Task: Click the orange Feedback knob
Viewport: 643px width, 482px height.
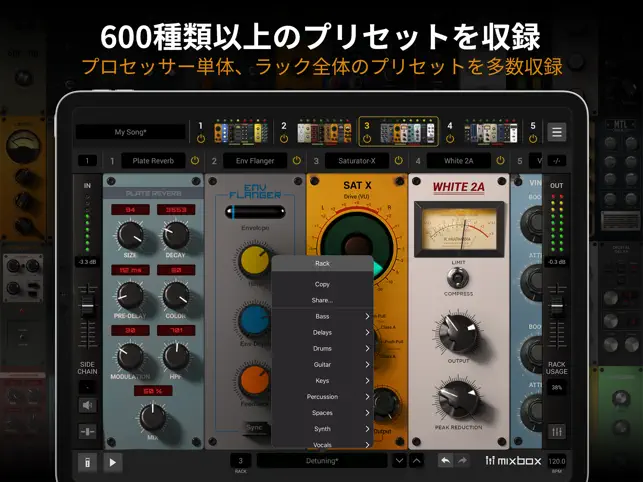Action: pos(255,382)
